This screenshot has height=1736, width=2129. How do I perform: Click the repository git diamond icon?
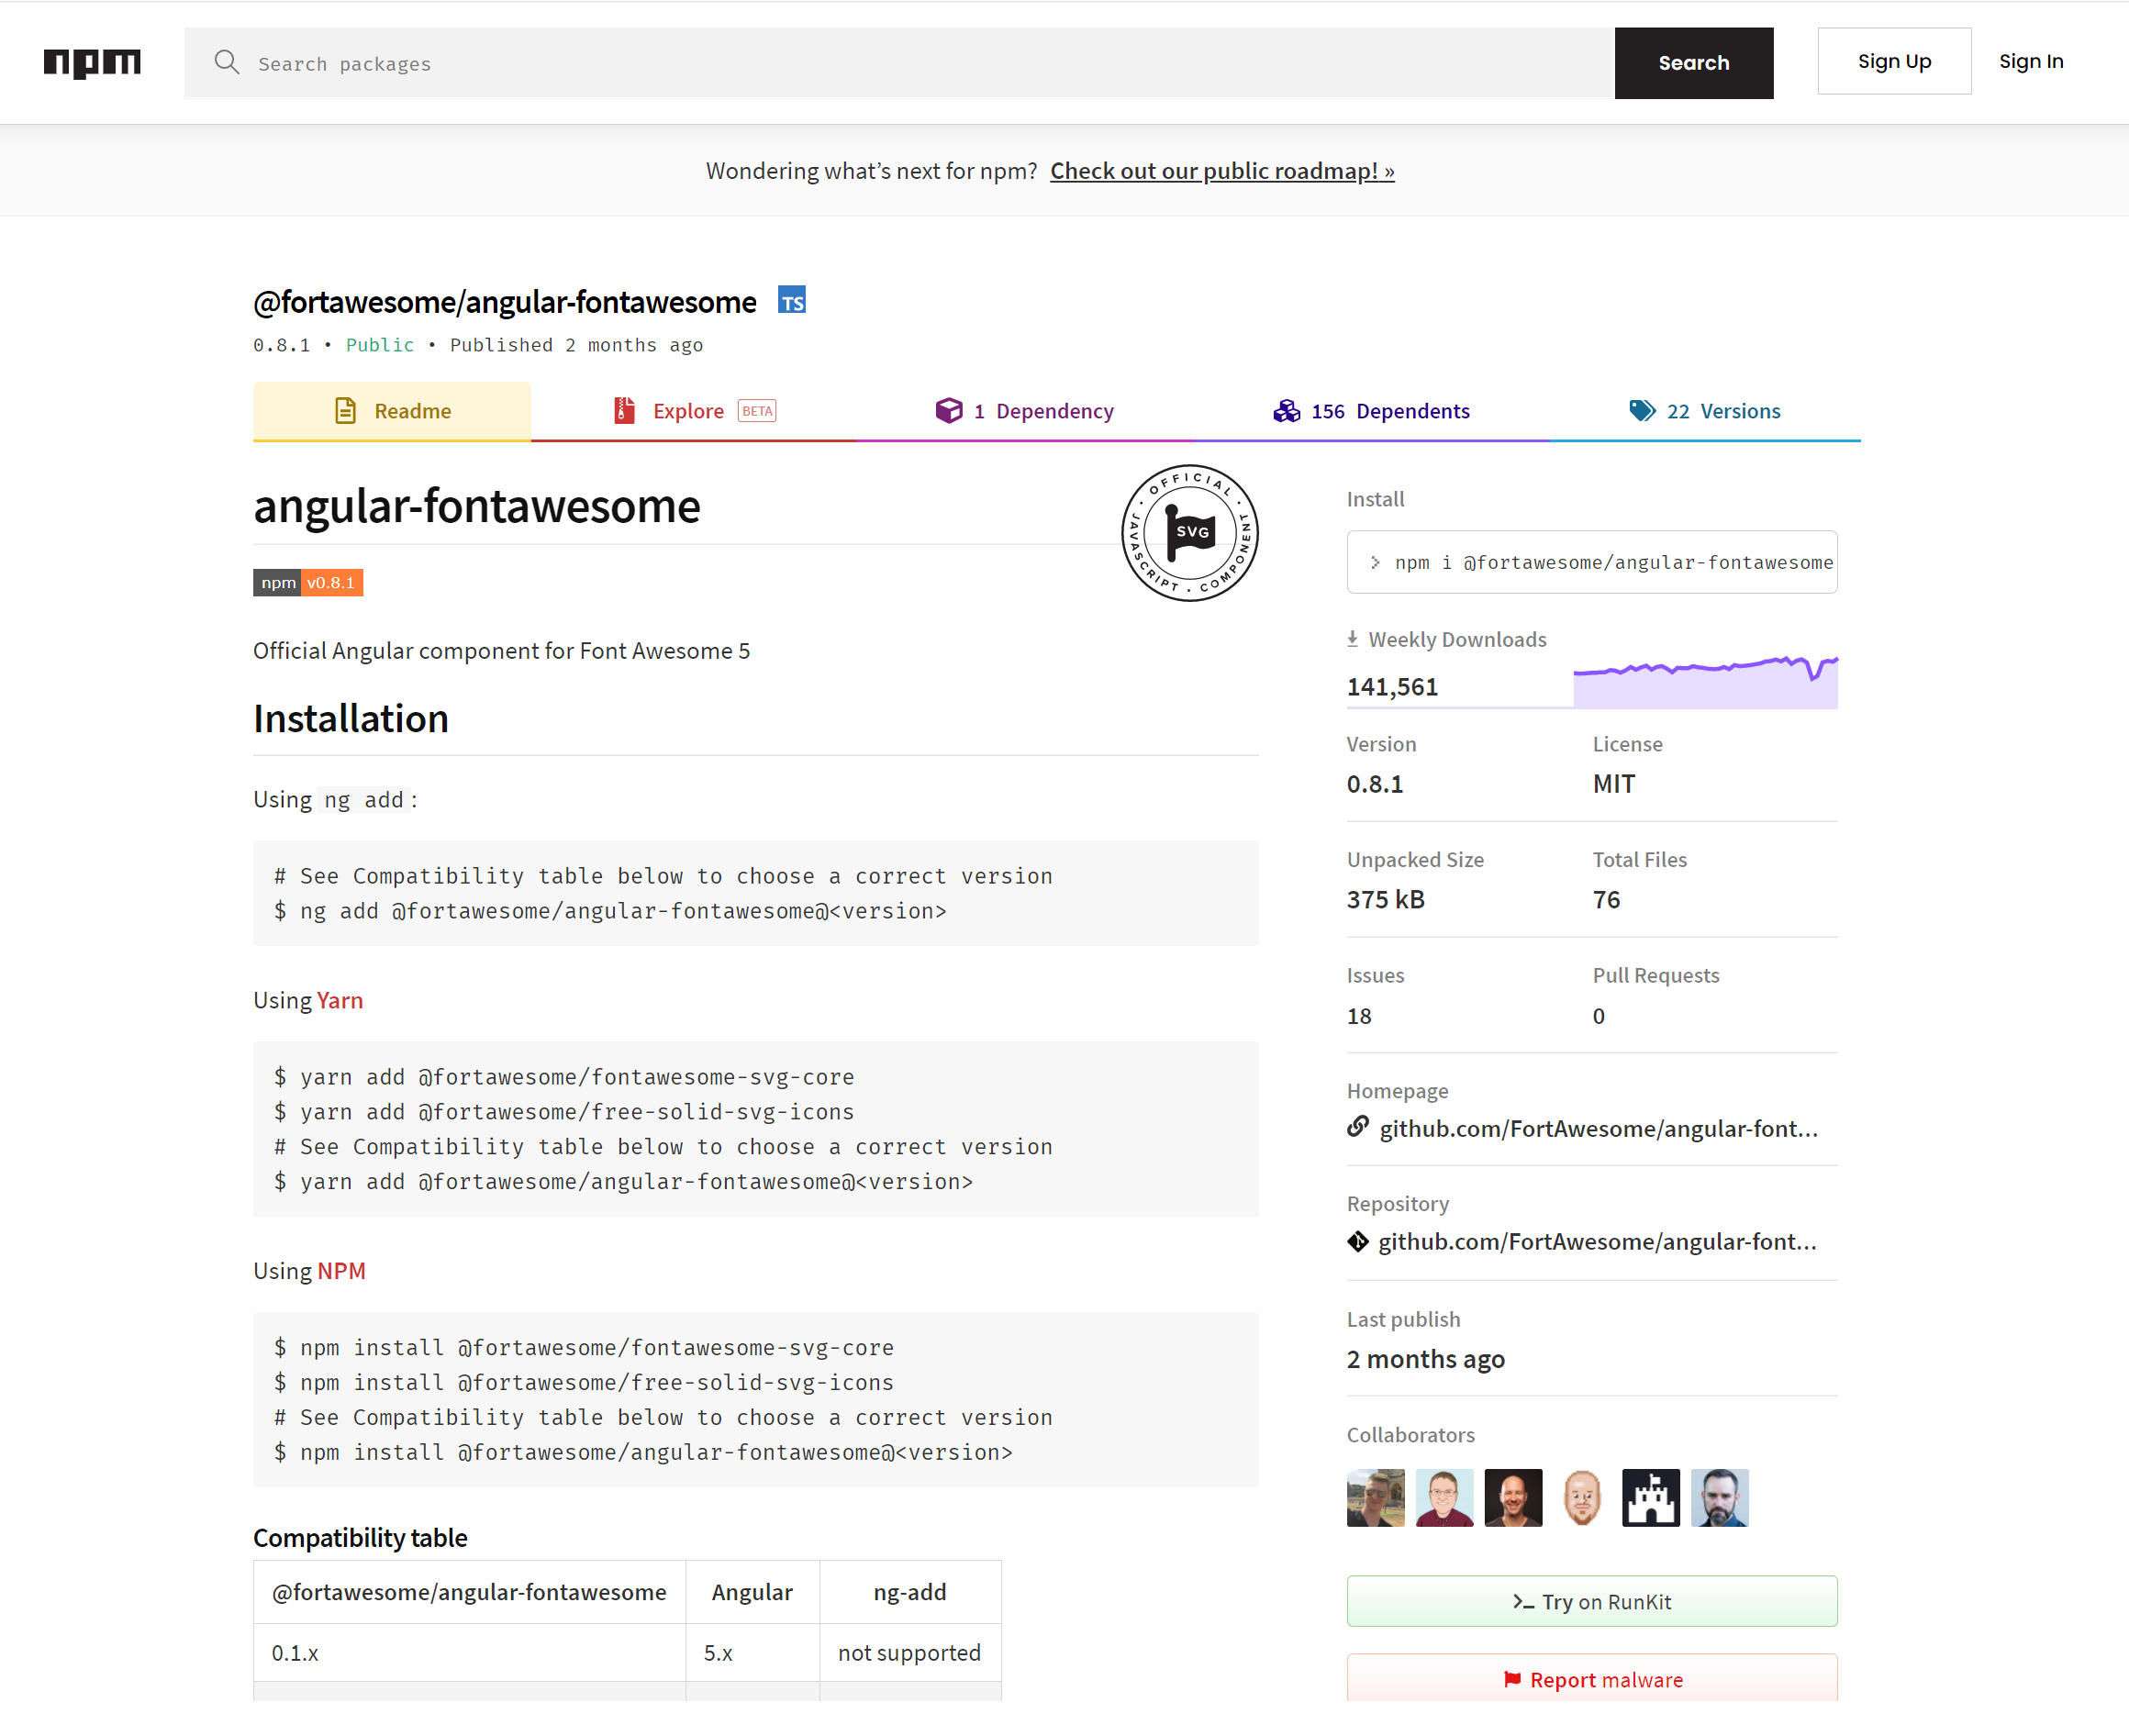point(1357,1241)
